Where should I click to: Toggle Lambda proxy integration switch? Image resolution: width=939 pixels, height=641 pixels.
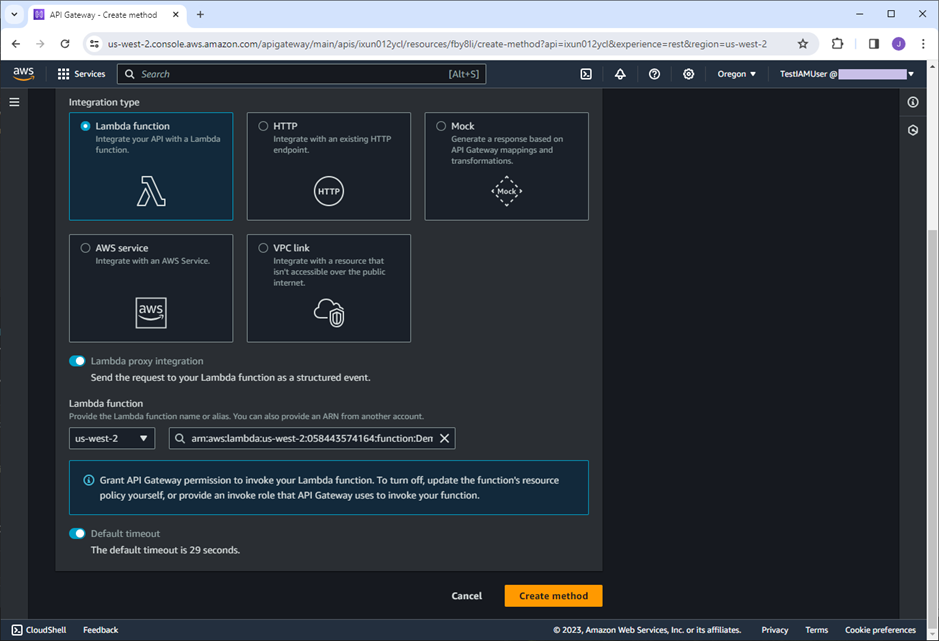point(77,361)
